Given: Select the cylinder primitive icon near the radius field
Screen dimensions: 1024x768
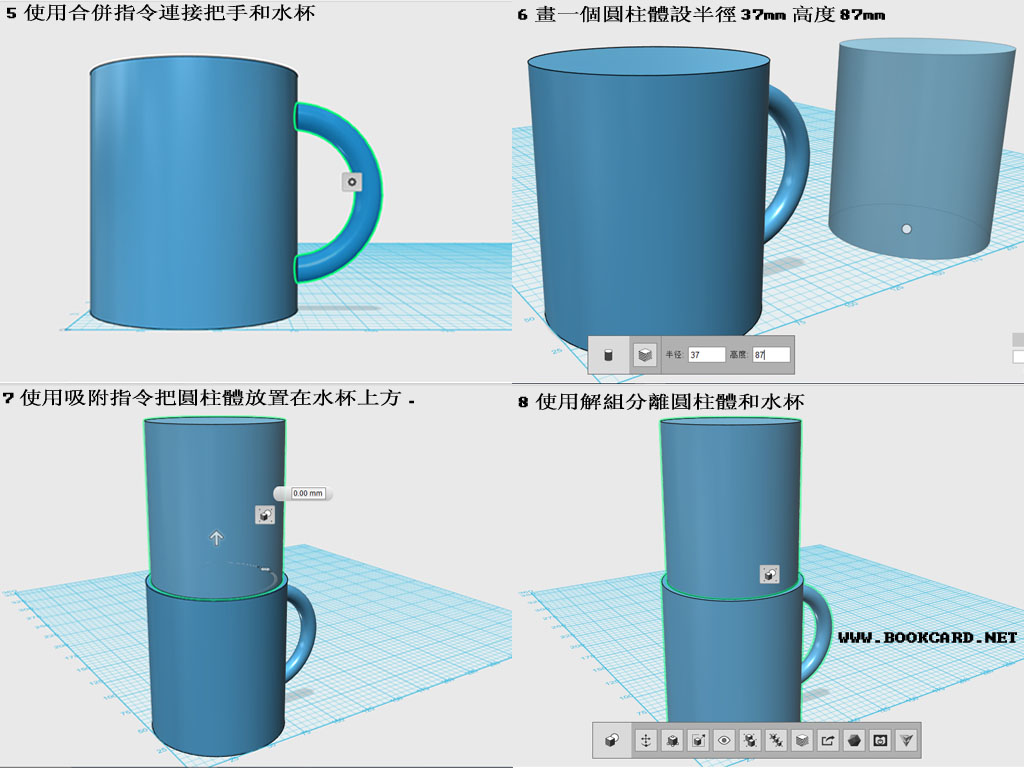Looking at the screenshot, I should [609, 353].
